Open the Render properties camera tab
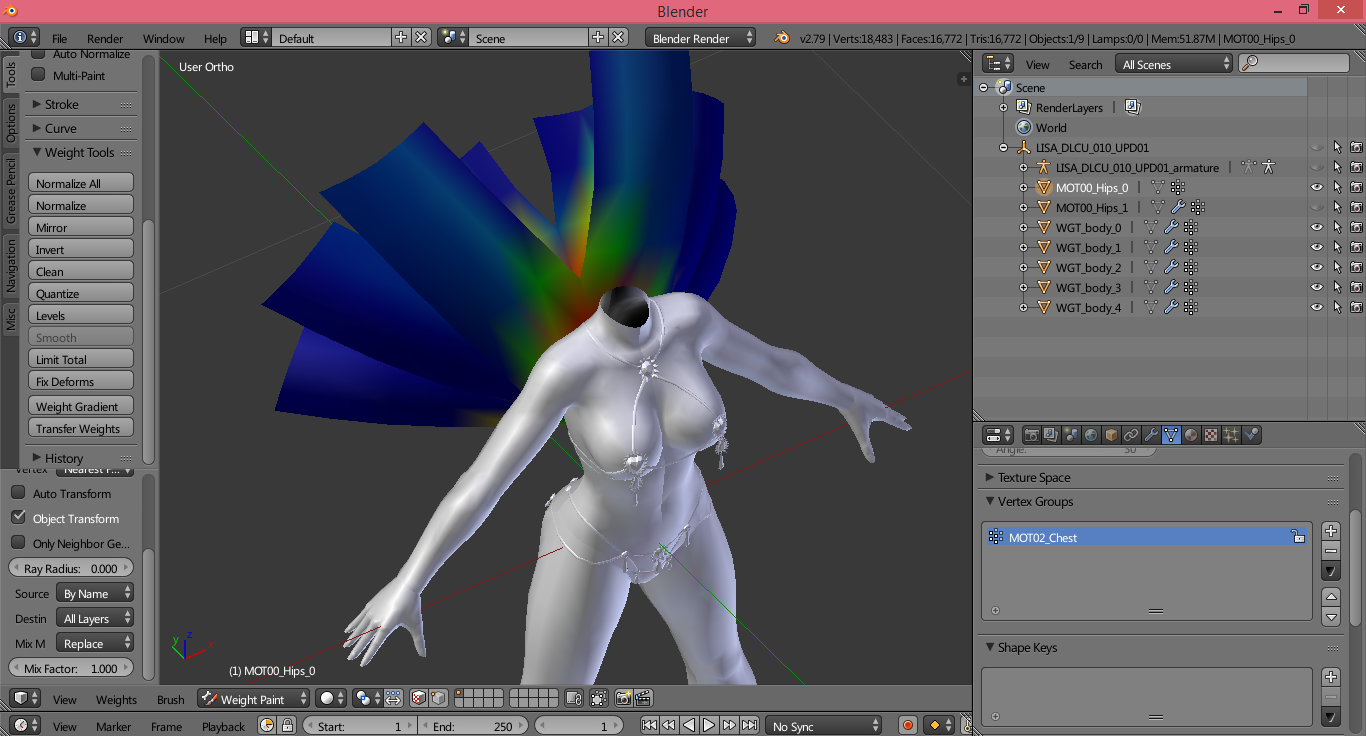Screen dimensions: 1366x736 pos(1031,435)
